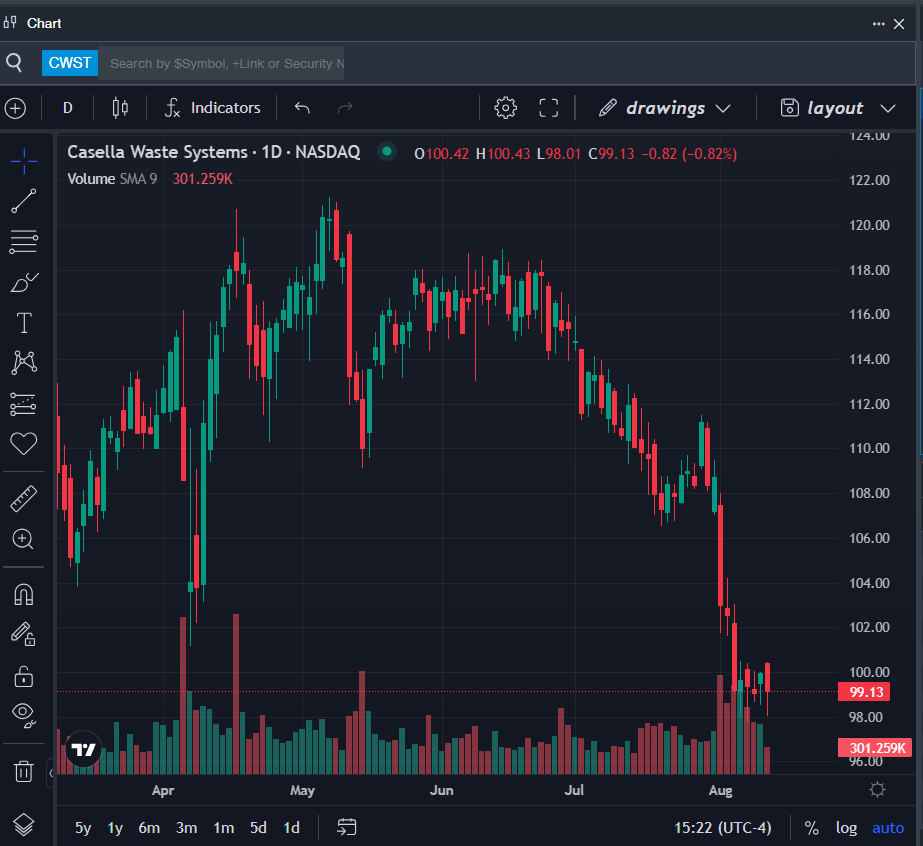Toggle hide all drawings eye icon
Image resolution: width=923 pixels, height=846 pixels.
23,713
